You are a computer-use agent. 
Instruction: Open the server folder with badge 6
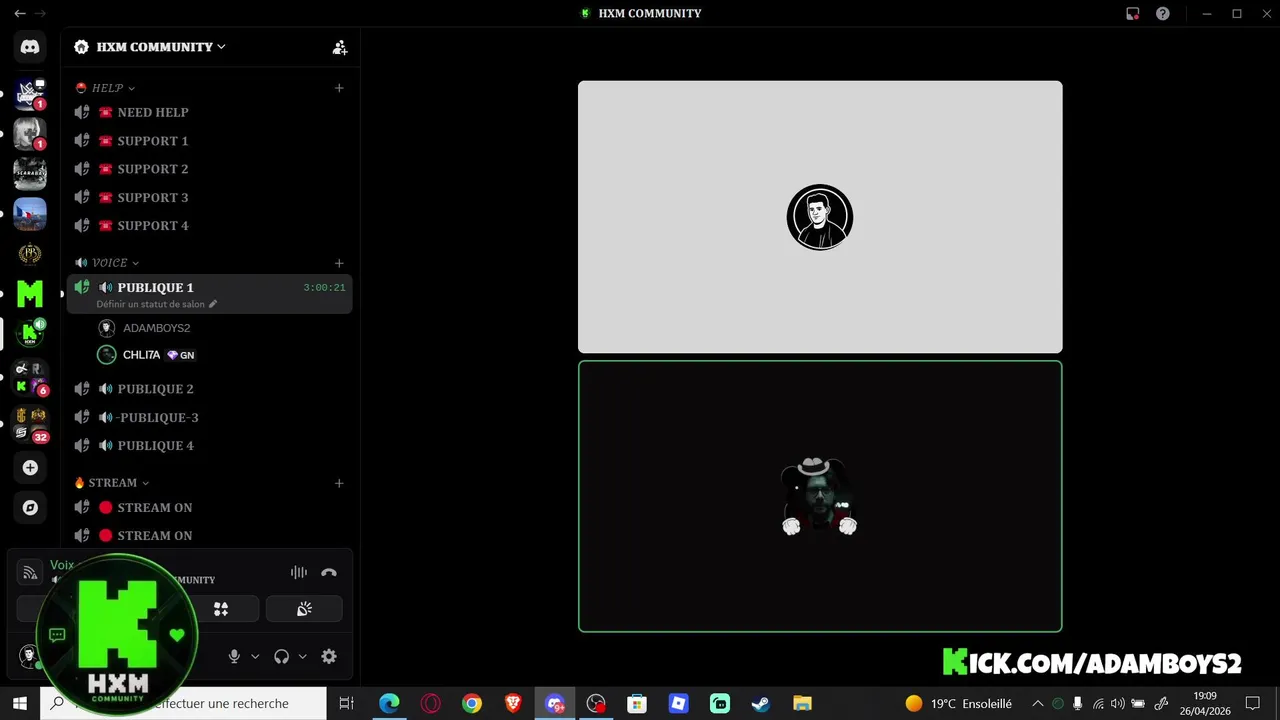[x=30, y=377]
